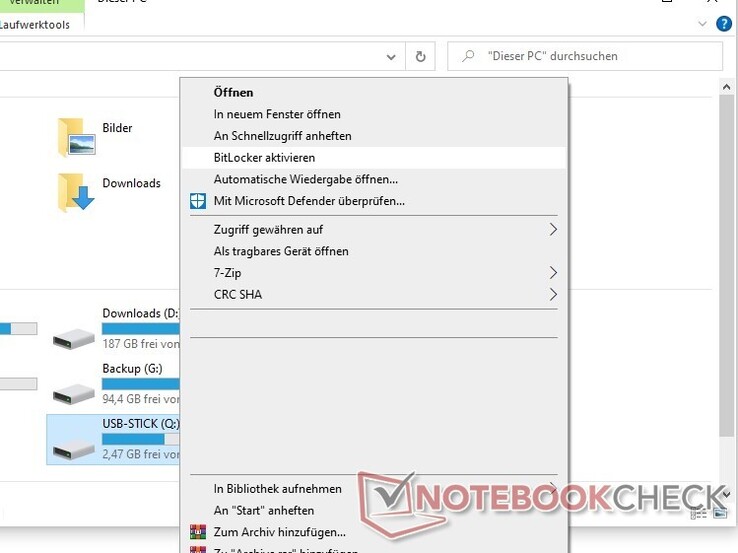Click the Bilder folder label
This screenshot has height=553, width=738.
pos(117,128)
